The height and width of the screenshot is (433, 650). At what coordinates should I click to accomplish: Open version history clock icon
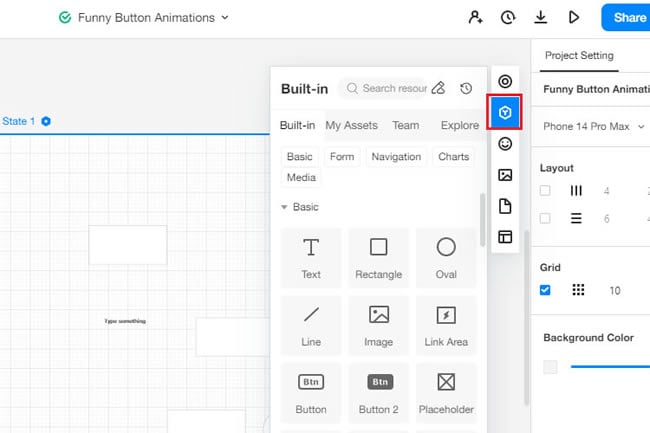[508, 17]
